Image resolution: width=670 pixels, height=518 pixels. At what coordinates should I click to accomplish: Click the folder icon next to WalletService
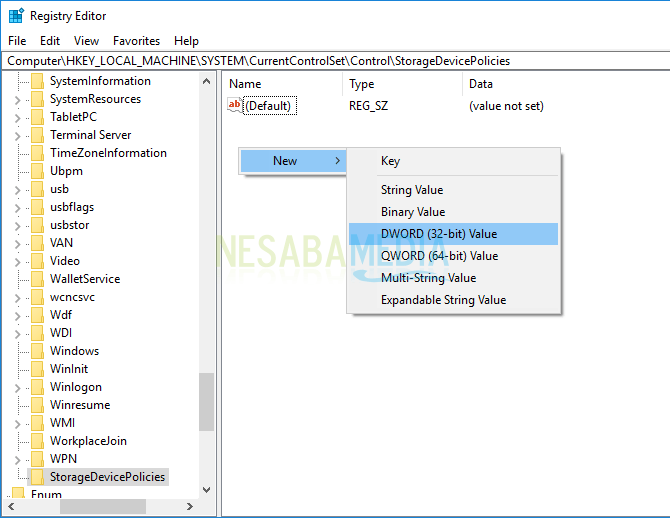(x=37, y=279)
